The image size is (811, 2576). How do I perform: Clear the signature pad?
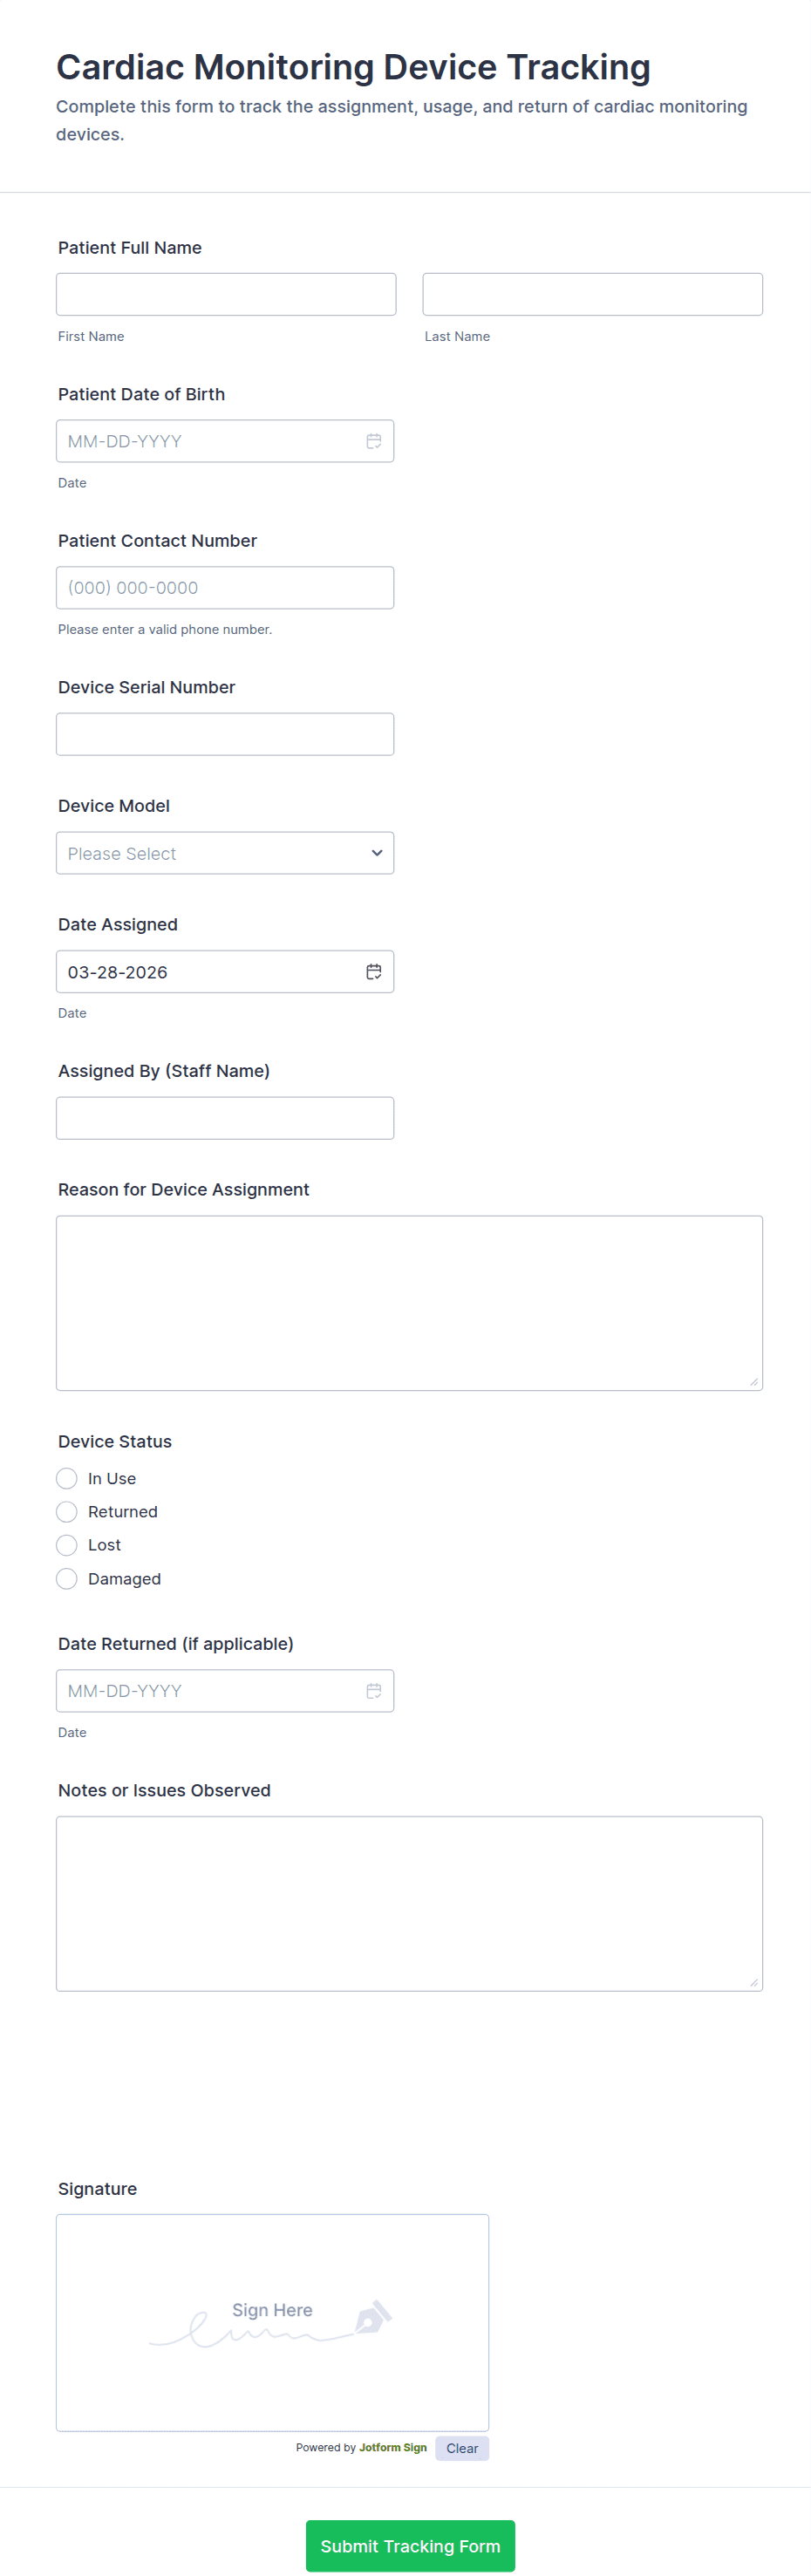[x=462, y=2448]
